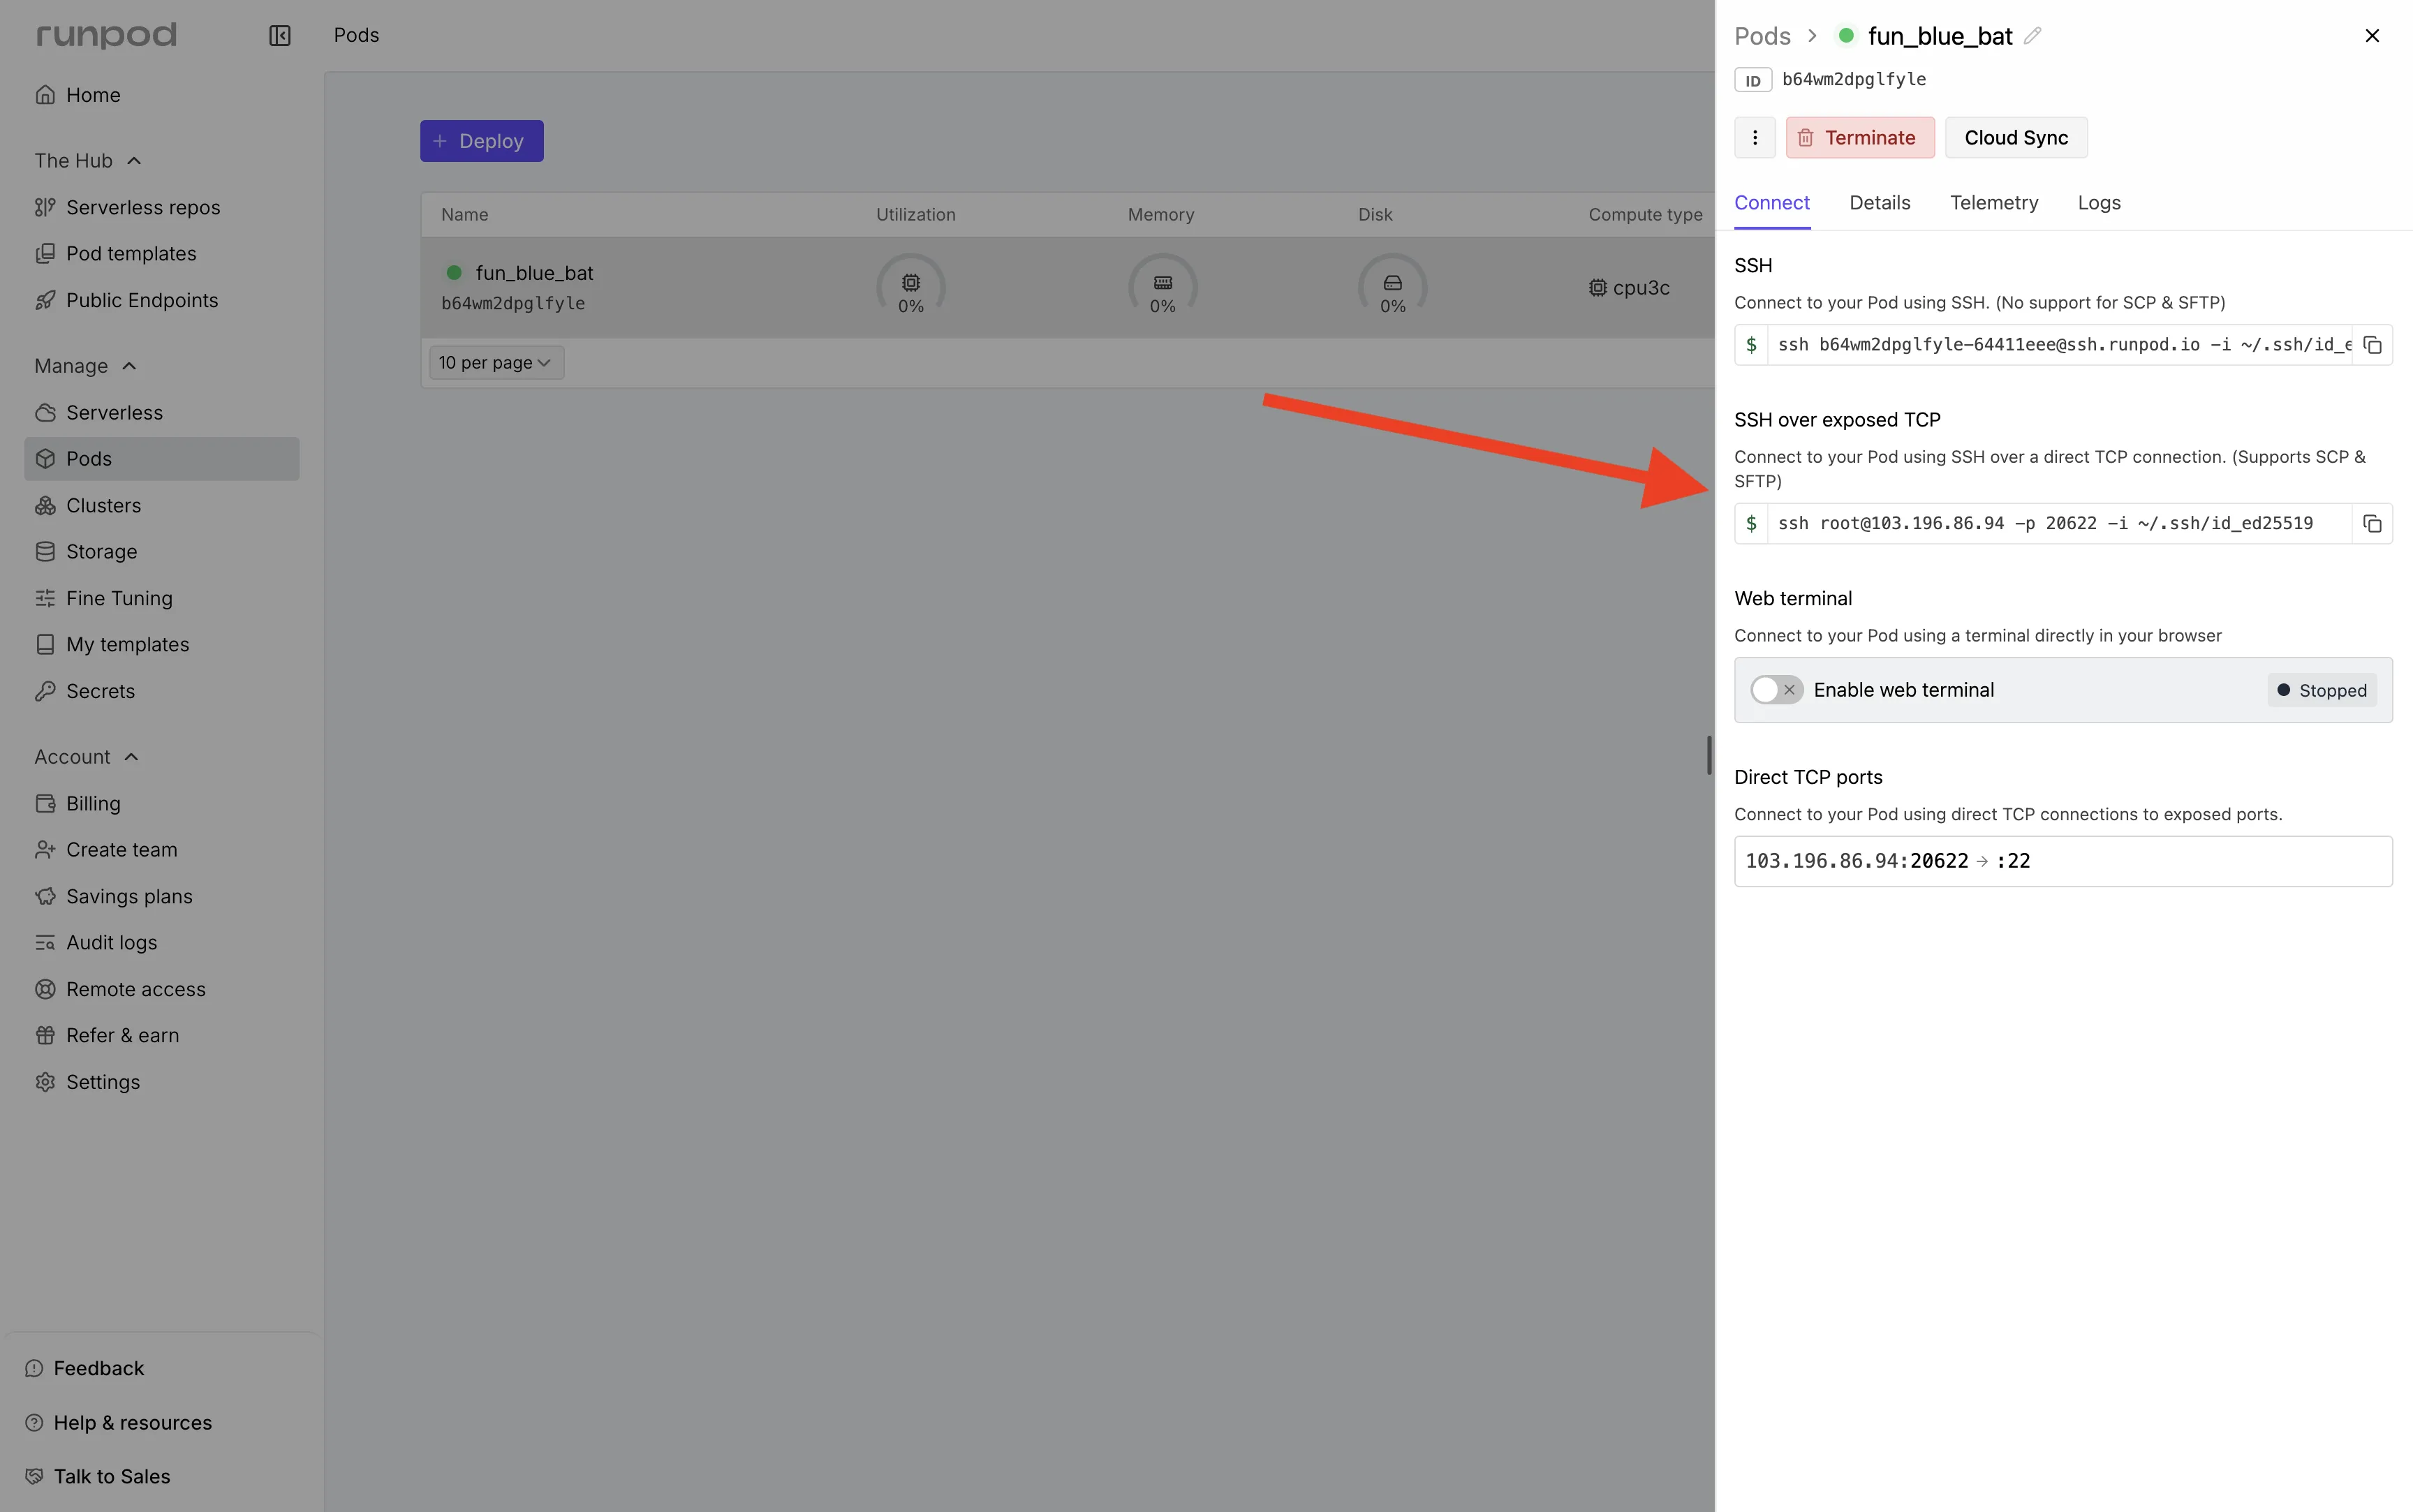Image resolution: width=2413 pixels, height=1512 pixels.
Task: Switch to the Details tab
Action: tap(1880, 203)
